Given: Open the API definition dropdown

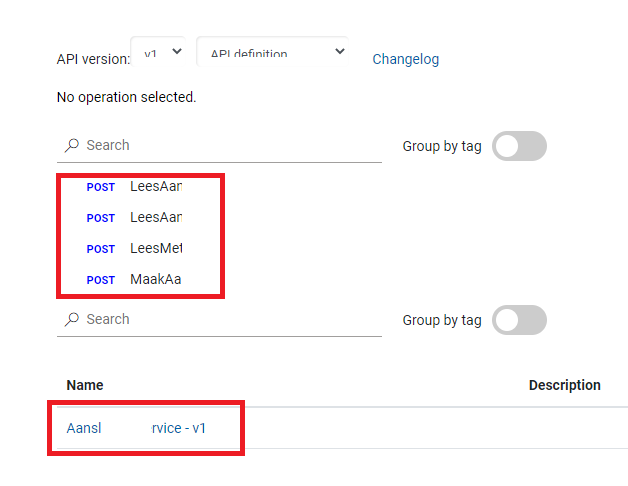Looking at the screenshot, I should [x=272, y=52].
